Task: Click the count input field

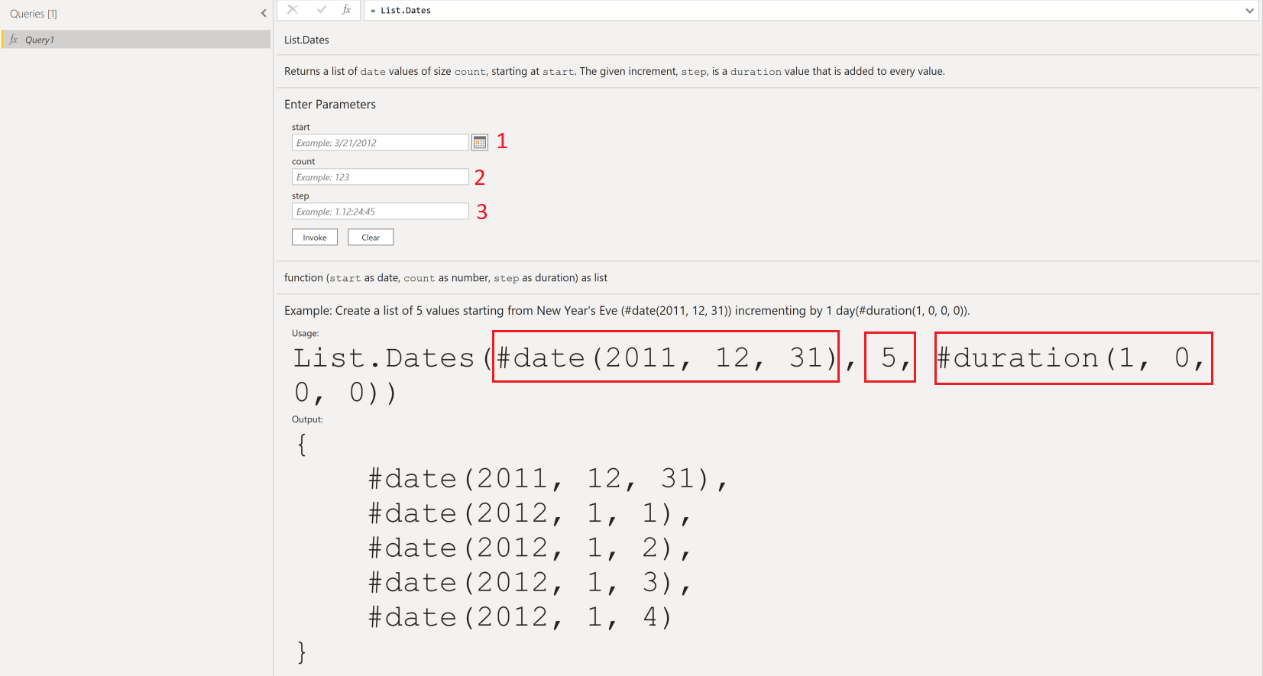Action: 380,177
